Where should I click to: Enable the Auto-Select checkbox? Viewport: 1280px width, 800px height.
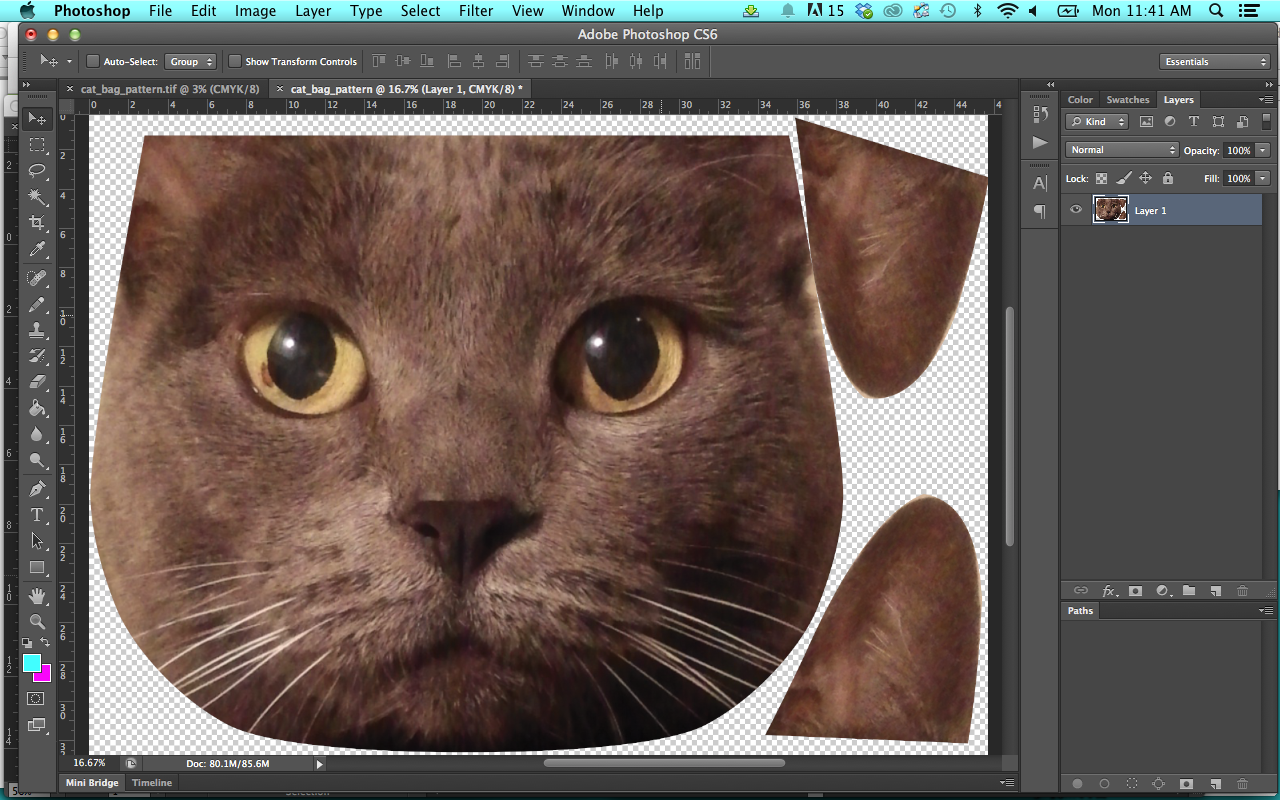coord(92,61)
